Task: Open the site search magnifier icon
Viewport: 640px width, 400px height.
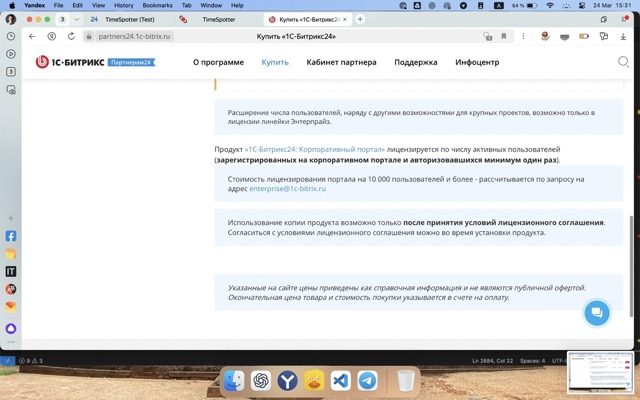Action: coord(623,62)
